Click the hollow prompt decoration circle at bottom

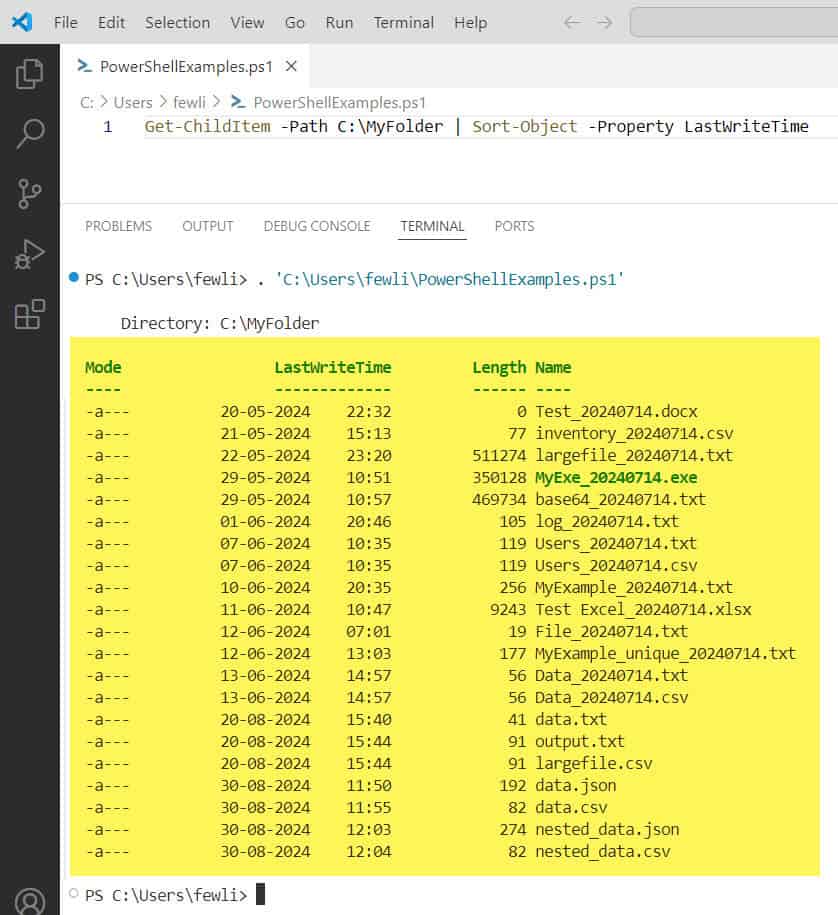pos(74,893)
